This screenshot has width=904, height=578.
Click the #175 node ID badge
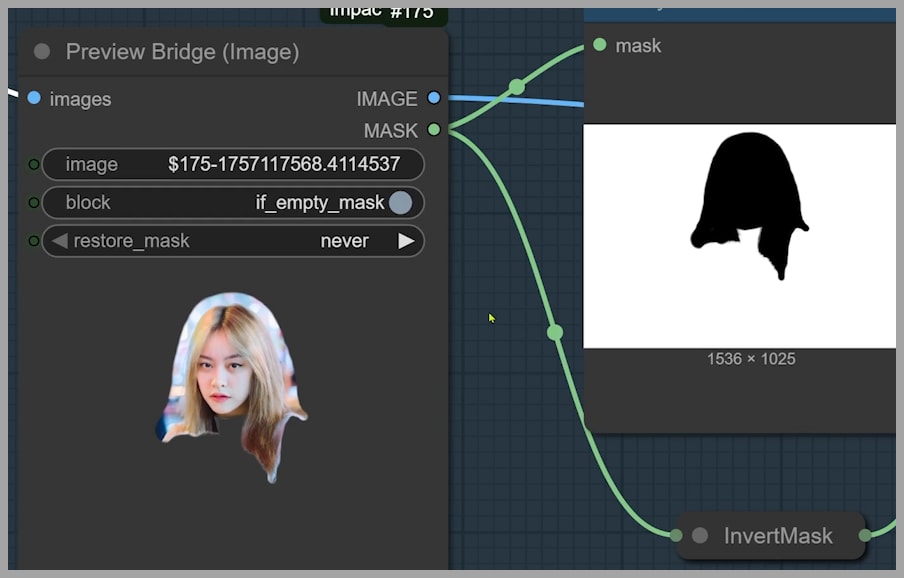[412, 12]
